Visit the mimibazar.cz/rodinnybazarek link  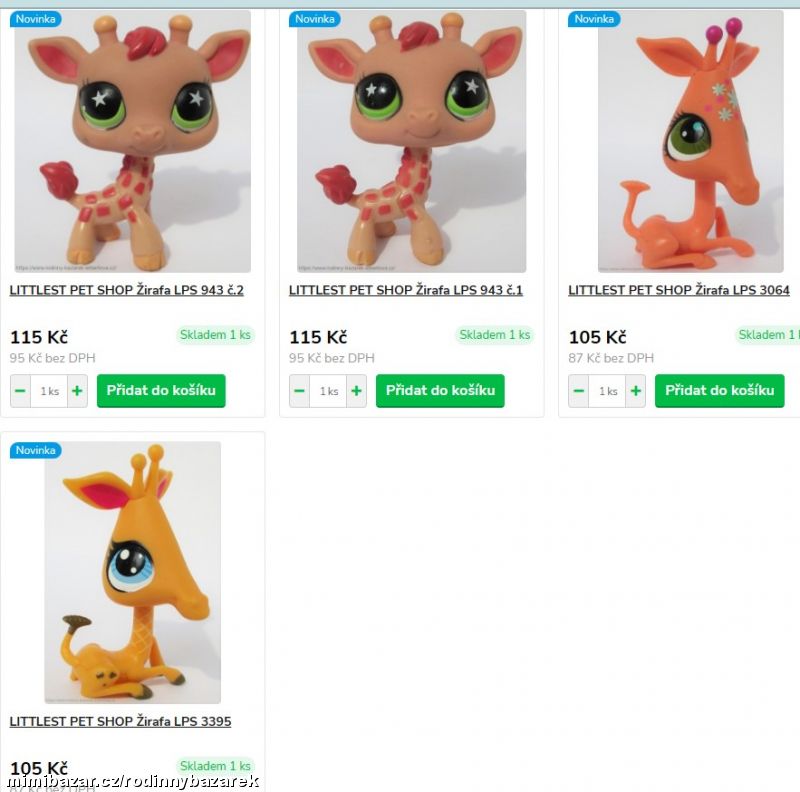(130, 782)
